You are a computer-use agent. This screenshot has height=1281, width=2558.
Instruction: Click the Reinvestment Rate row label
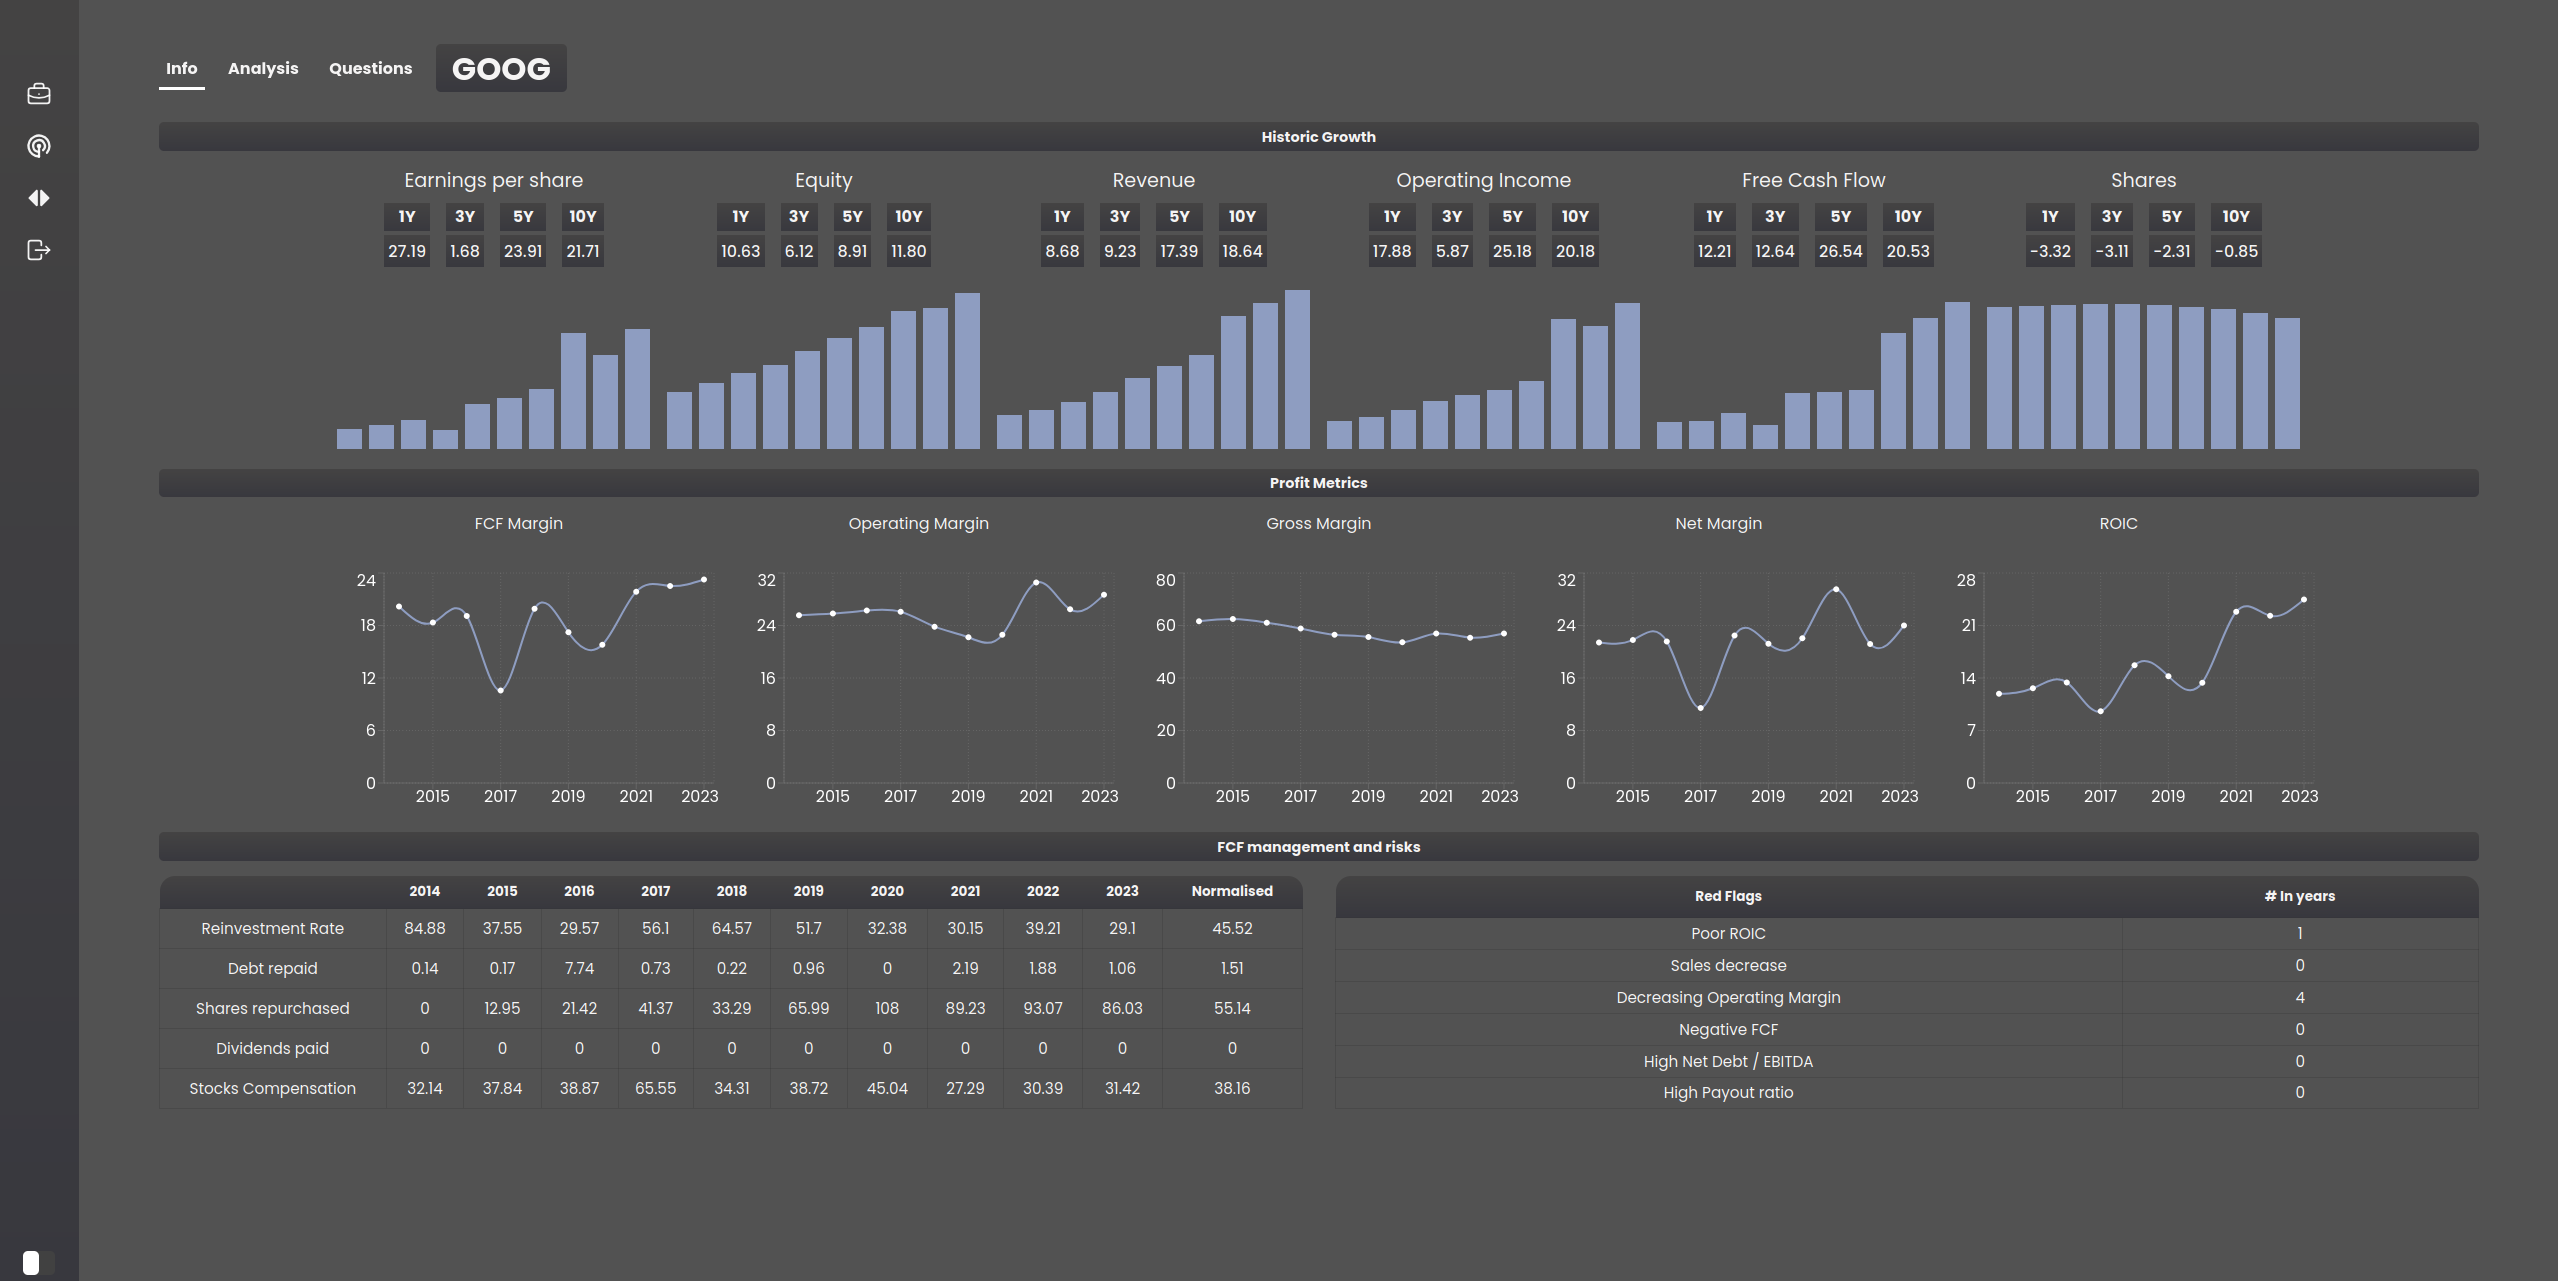272,928
